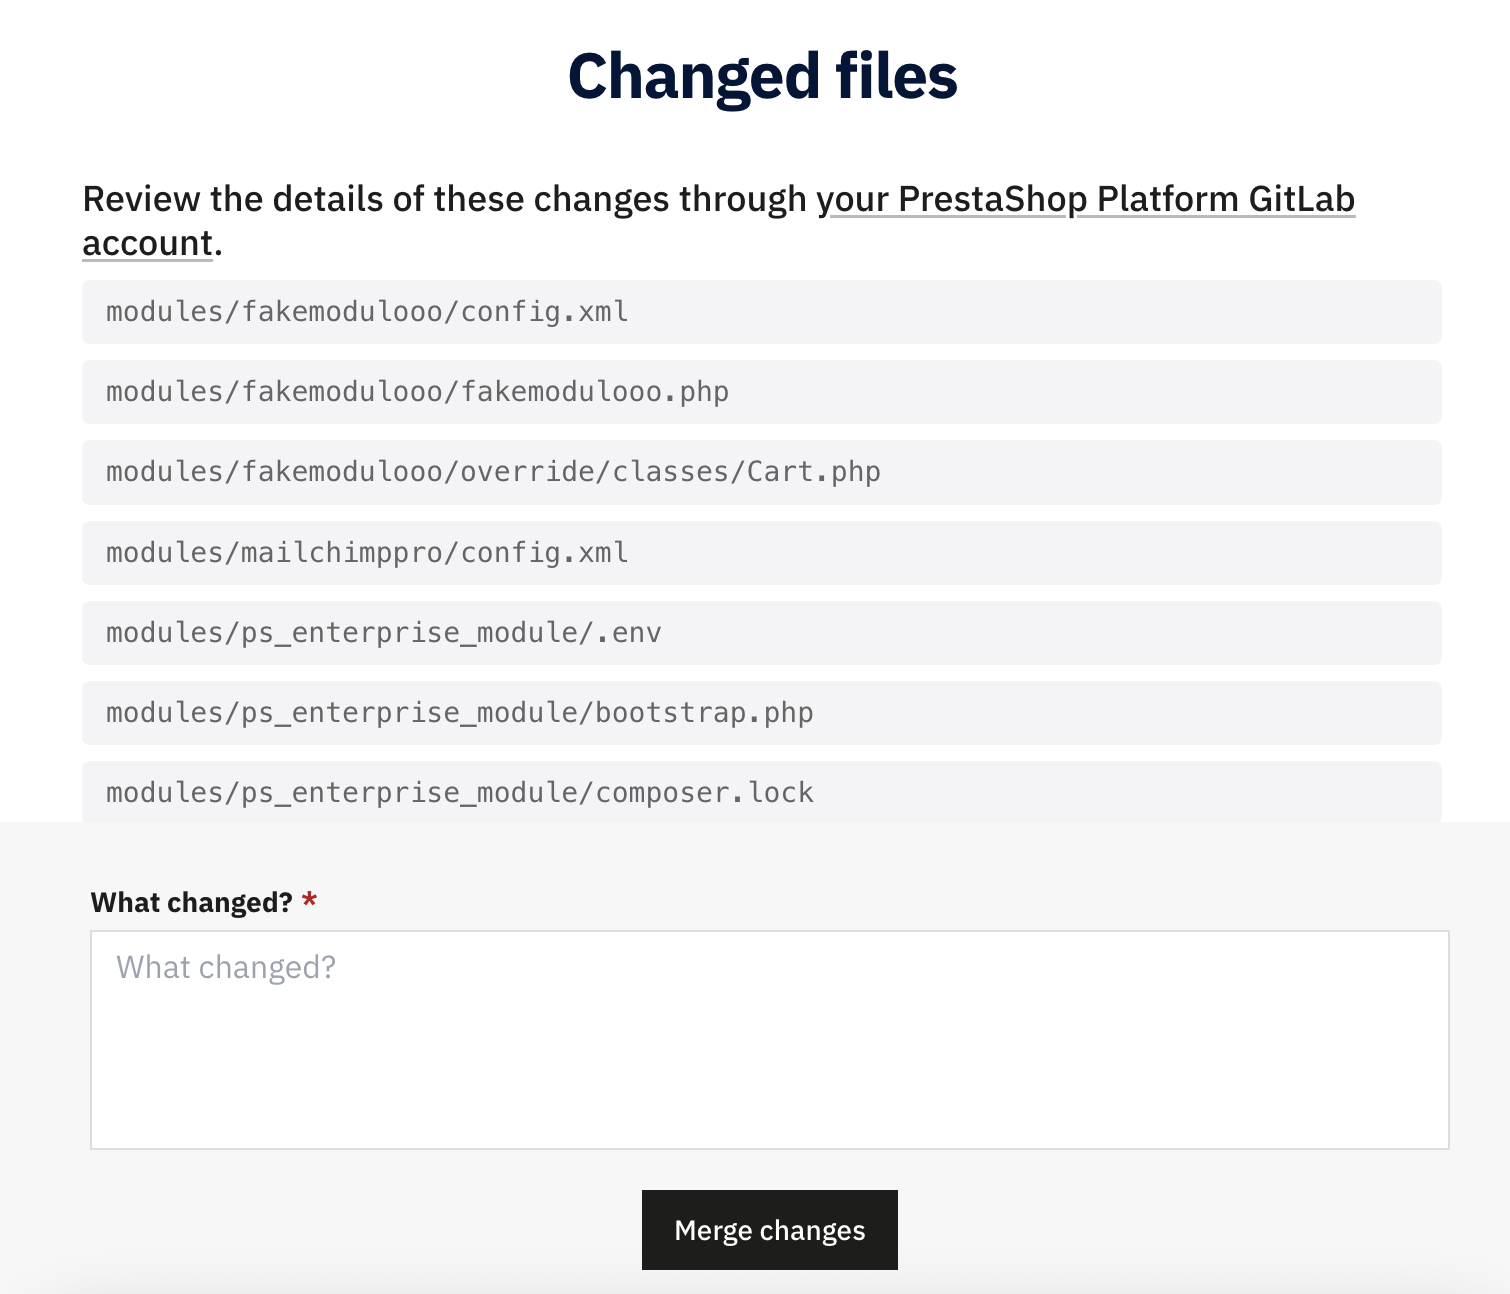This screenshot has height=1294, width=1510.
Task: Click the Merge changes button
Action: click(x=769, y=1230)
